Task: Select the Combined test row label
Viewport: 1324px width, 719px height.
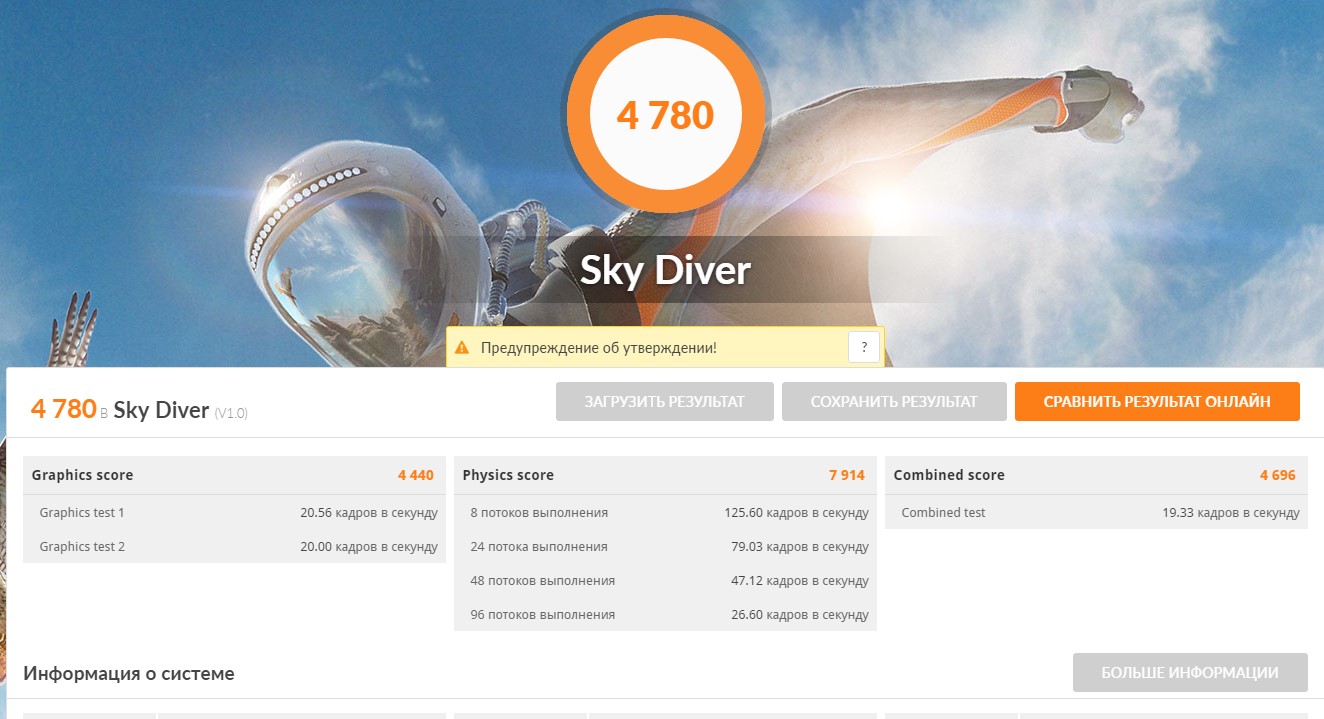Action: (943, 512)
